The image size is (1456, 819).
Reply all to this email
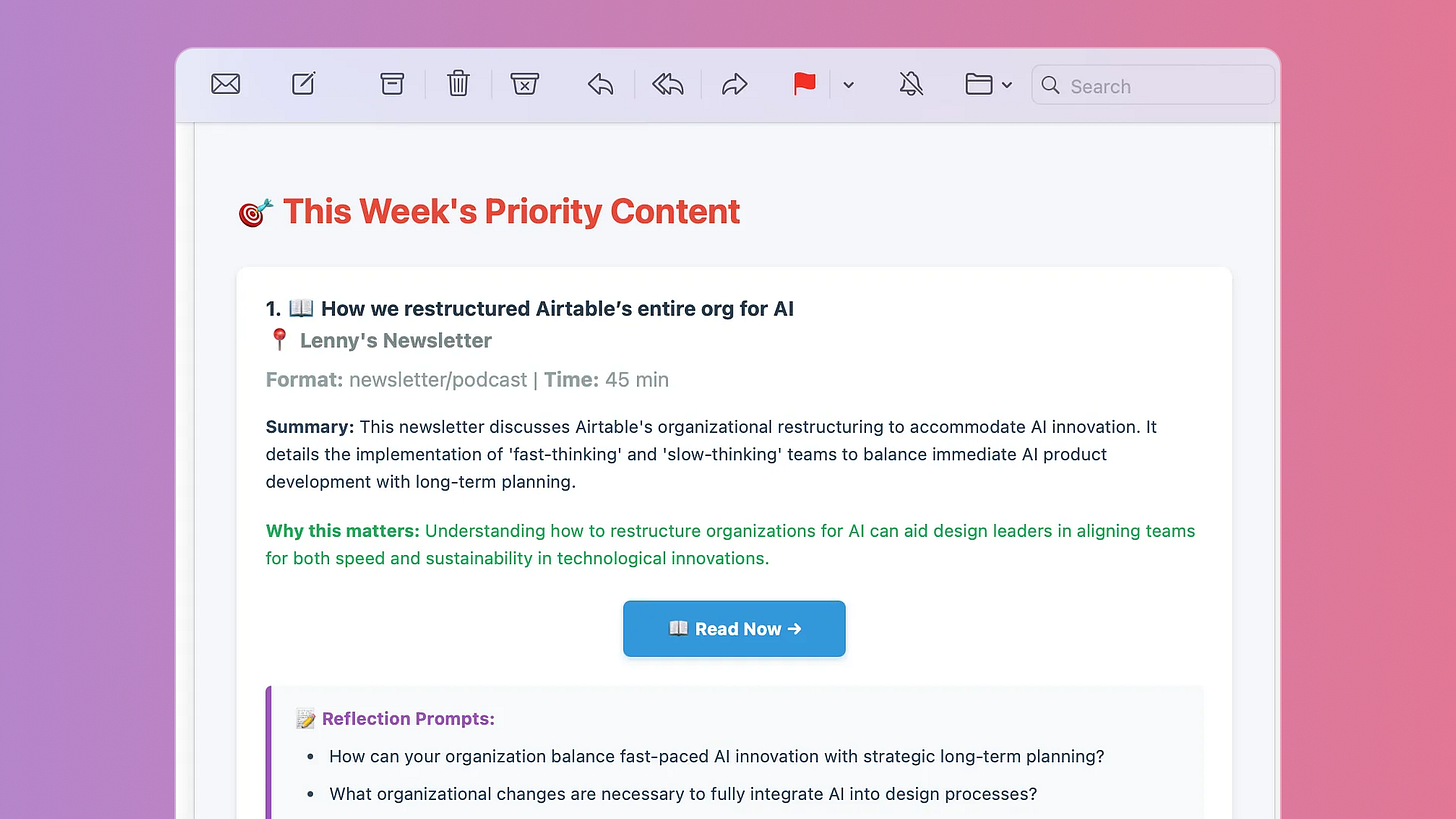click(x=667, y=85)
